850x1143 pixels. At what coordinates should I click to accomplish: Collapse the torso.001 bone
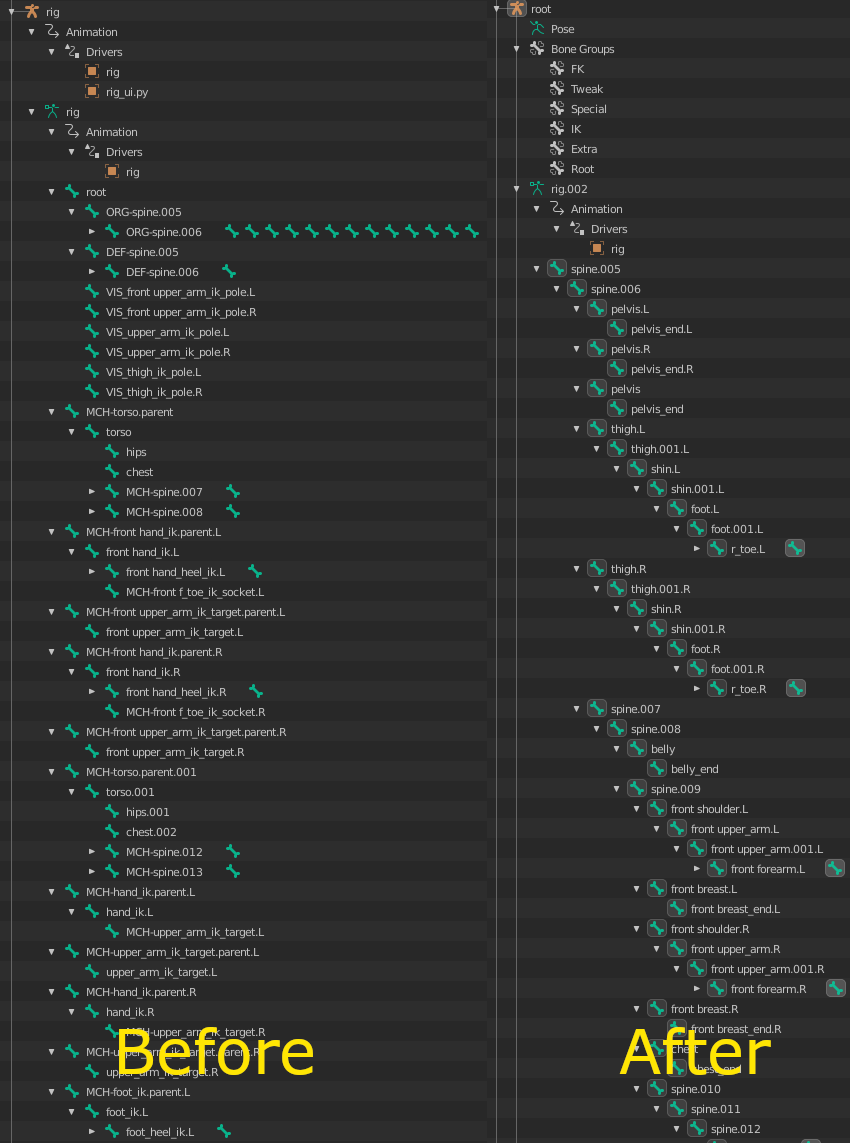tap(71, 792)
